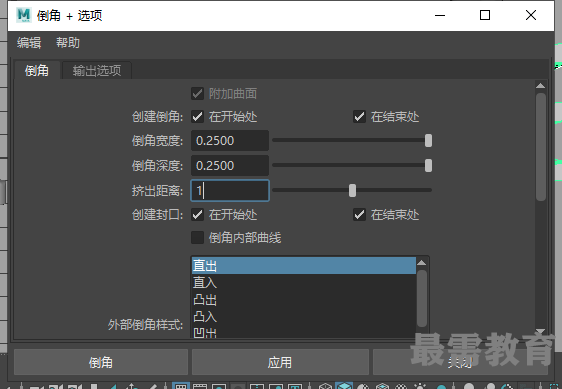Select 凸出 in the bevel style list
Viewport: 562px width, 389px height.
pos(304,299)
